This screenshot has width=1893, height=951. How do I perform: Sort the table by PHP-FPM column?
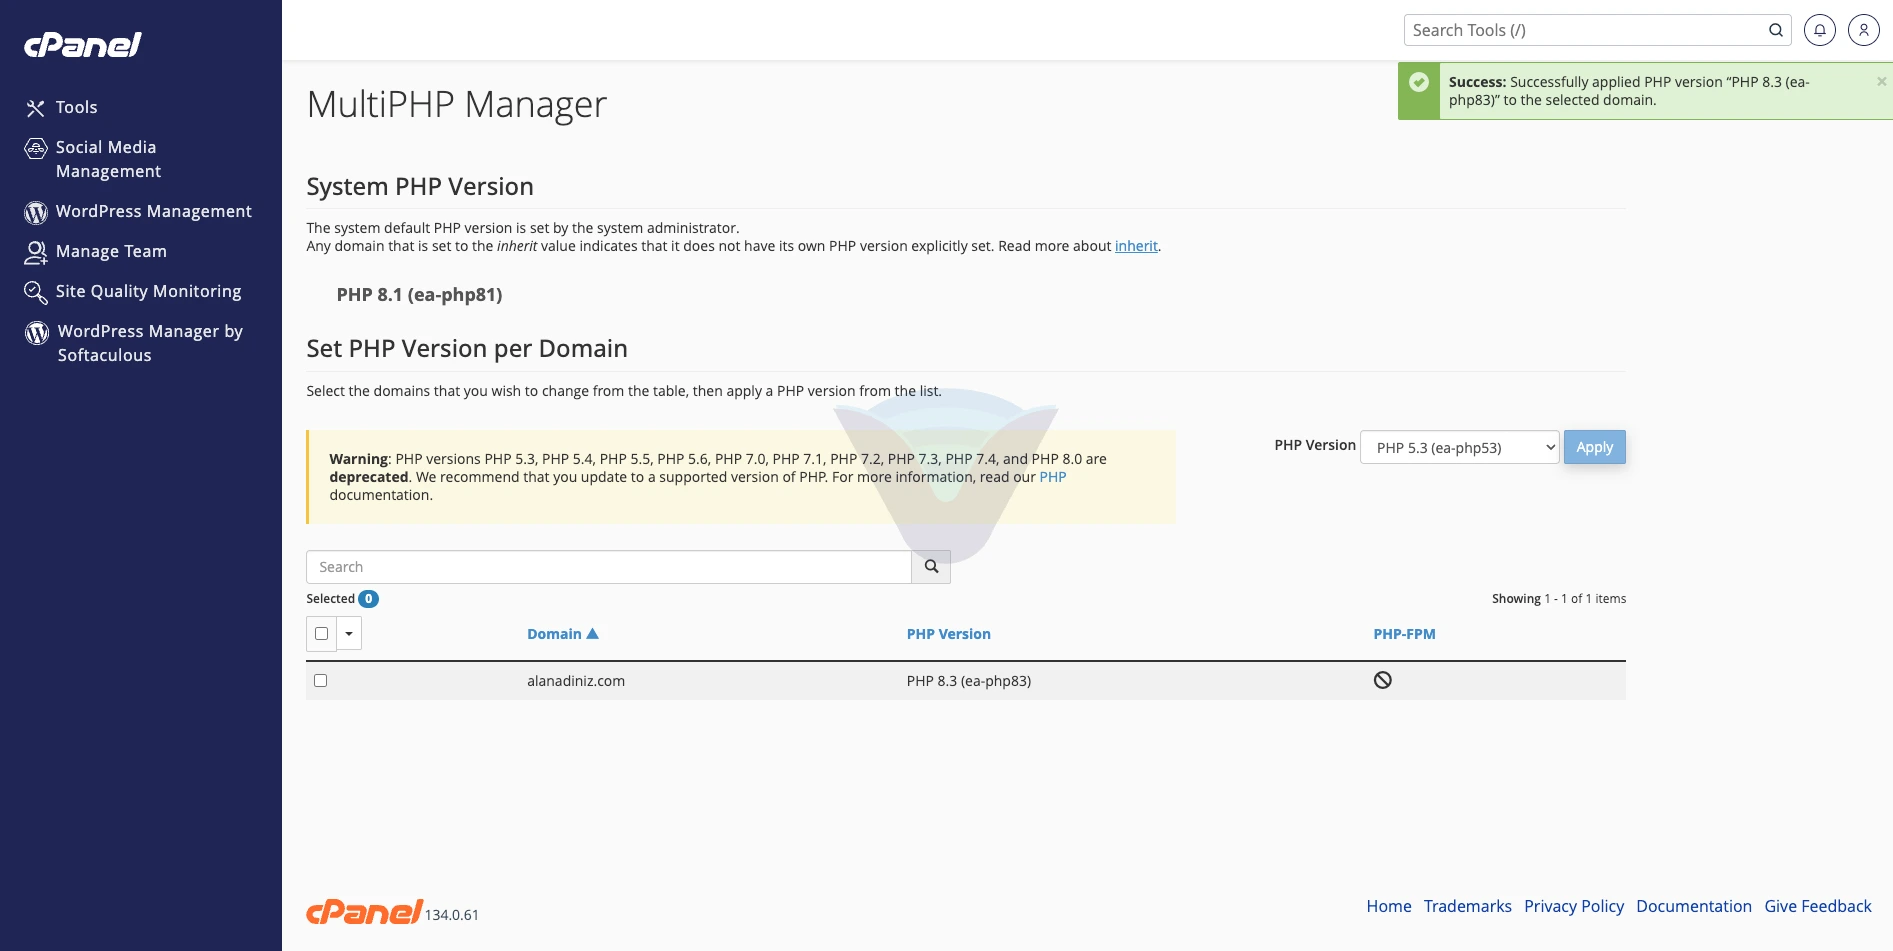point(1404,634)
